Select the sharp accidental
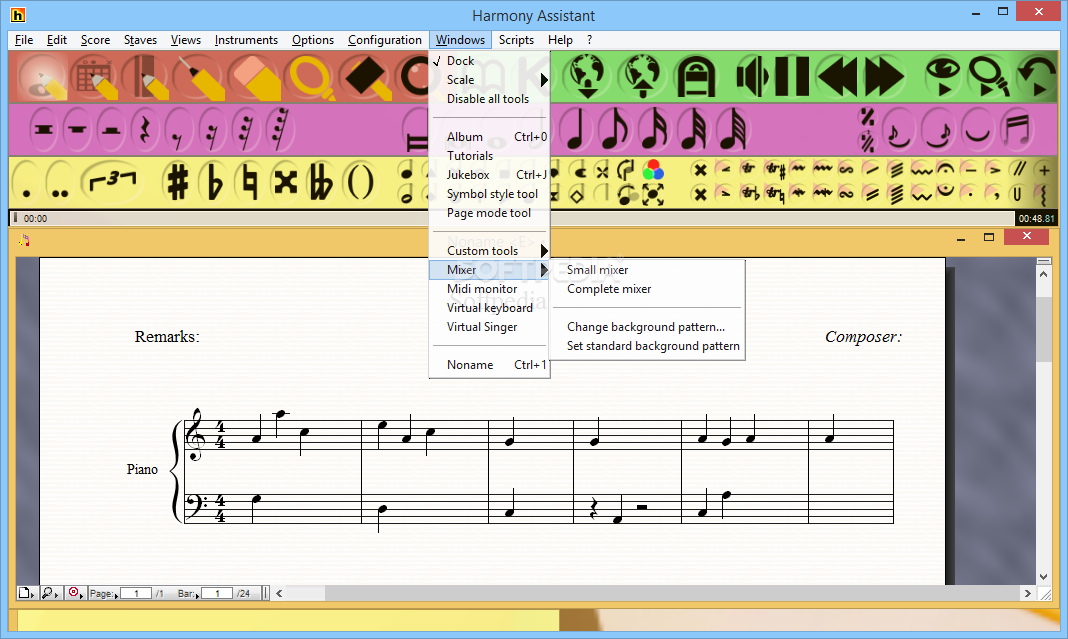 click(x=178, y=183)
